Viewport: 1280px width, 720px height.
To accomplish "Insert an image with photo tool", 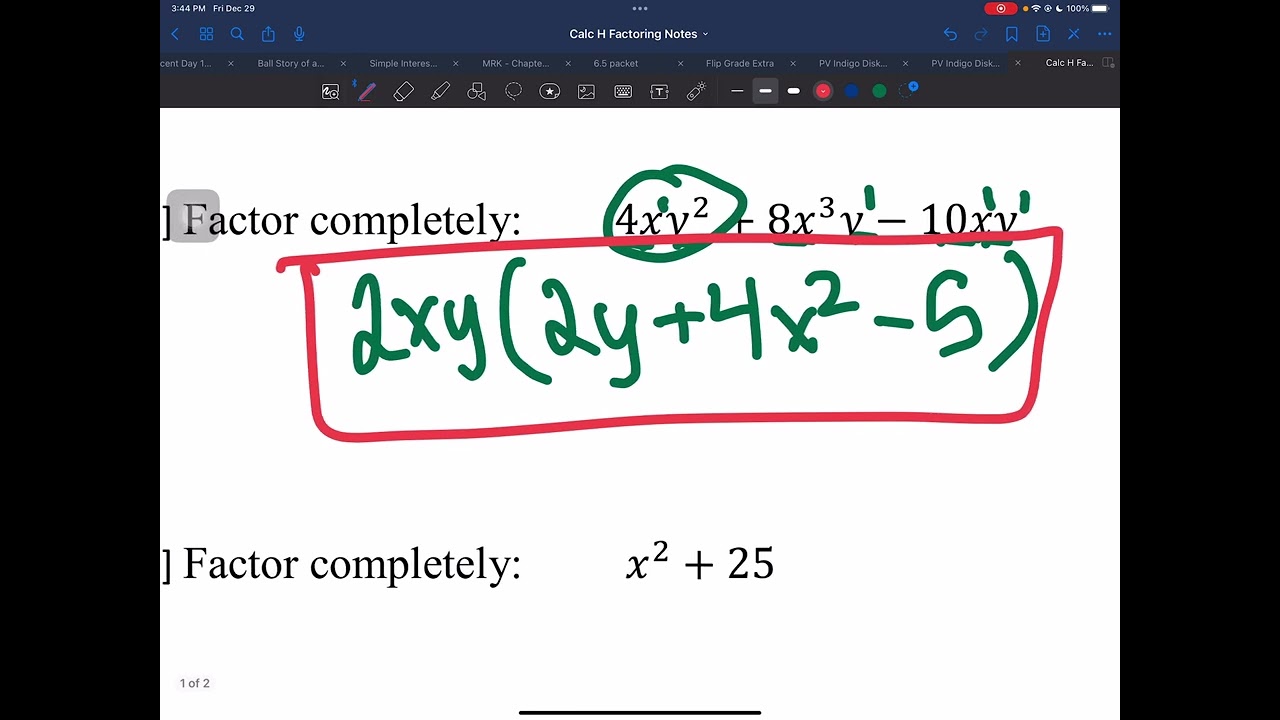I will (586, 92).
